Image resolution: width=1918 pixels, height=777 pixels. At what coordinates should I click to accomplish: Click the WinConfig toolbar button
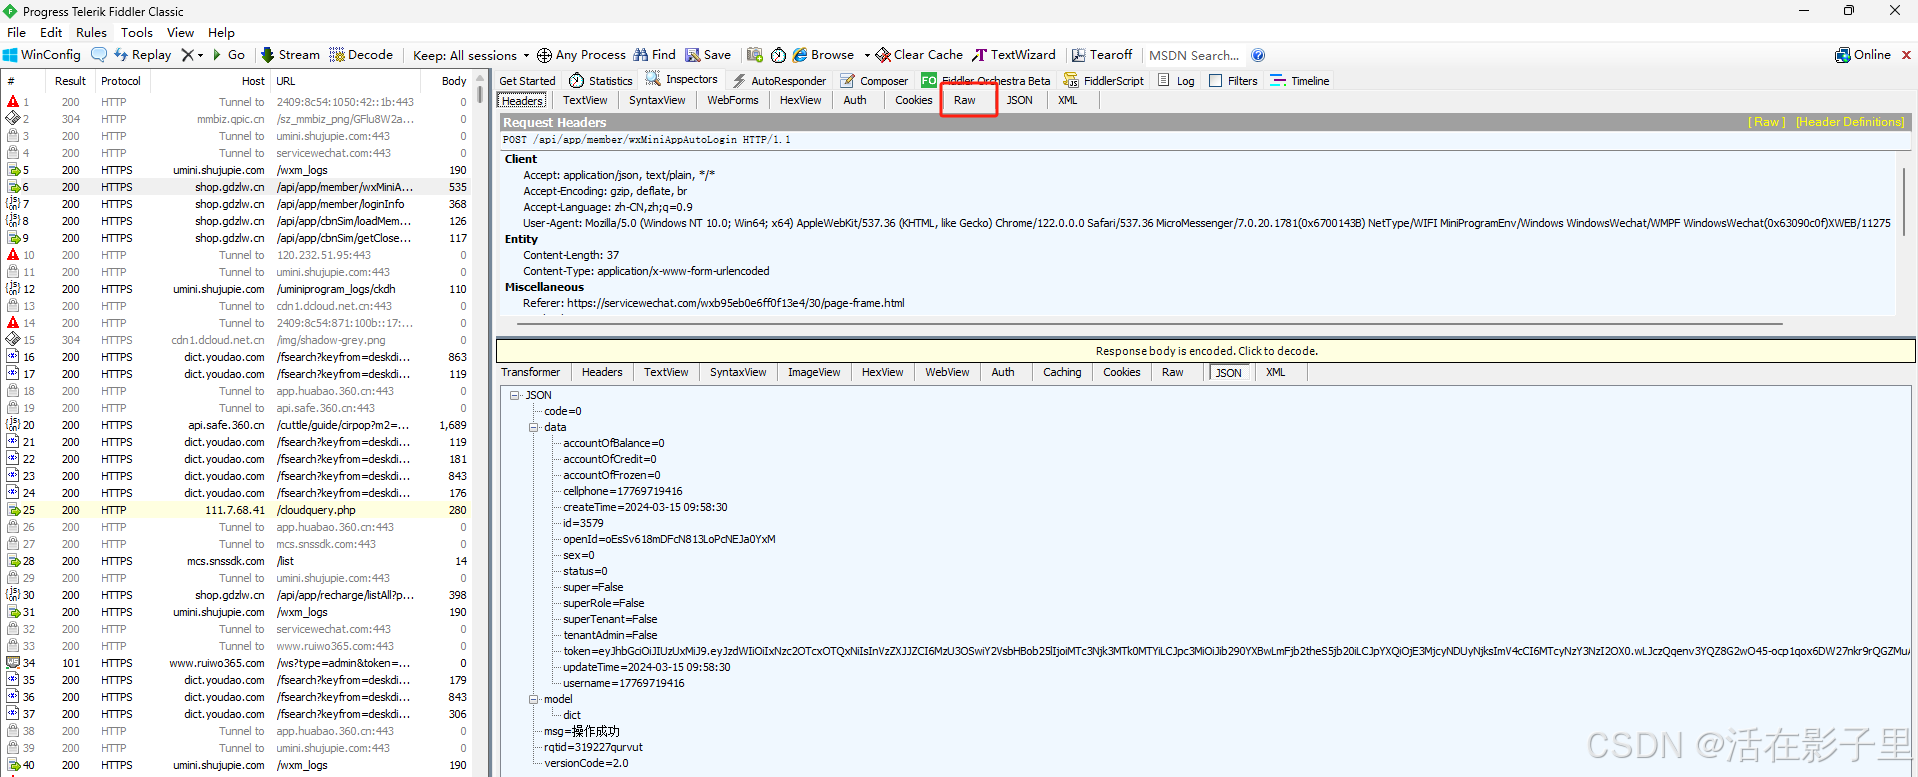point(42,55)
